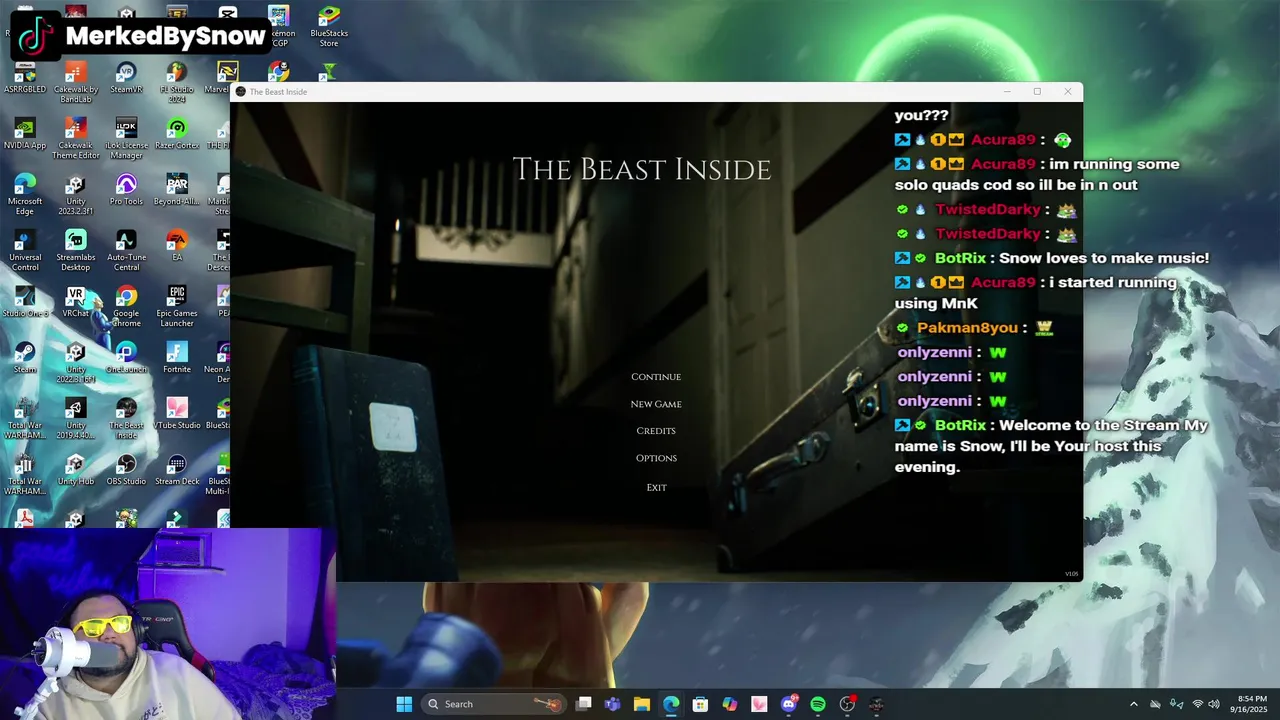Viewport: 1280px width, 720px height.
Task: Open Auto-Tune Central desktop icon
Action: [x=126, y=250]
